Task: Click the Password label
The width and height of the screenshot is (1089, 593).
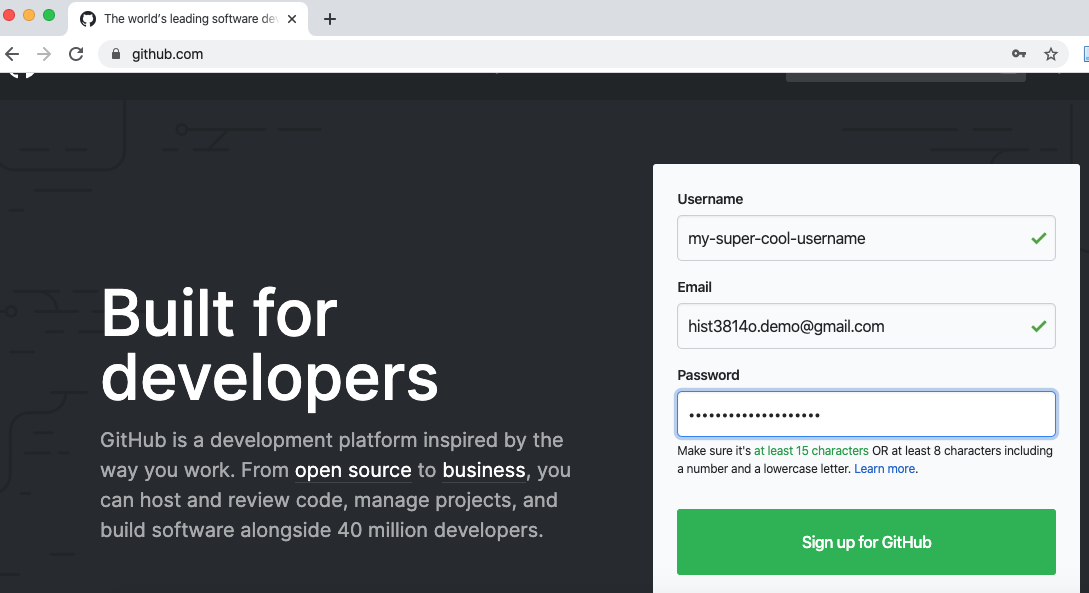Action: (708, 376)
